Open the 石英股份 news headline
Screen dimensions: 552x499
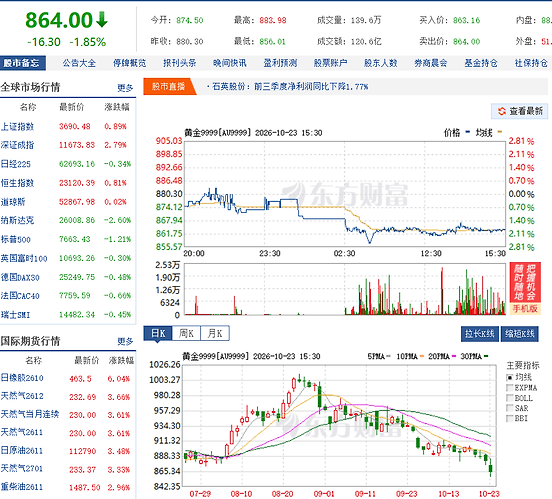coord(289,87)
